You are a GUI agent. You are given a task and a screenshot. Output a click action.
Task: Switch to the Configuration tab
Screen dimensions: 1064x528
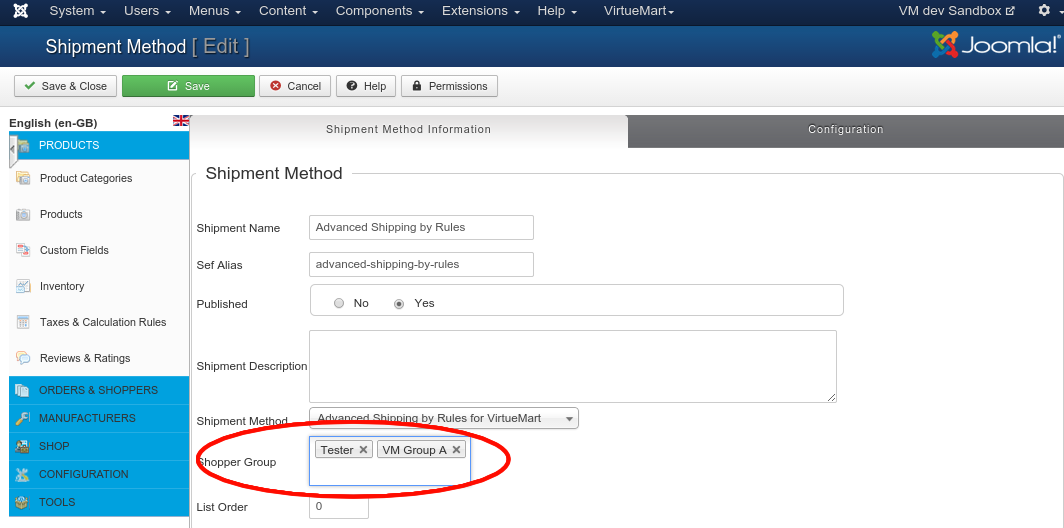(x=845, y=130)
